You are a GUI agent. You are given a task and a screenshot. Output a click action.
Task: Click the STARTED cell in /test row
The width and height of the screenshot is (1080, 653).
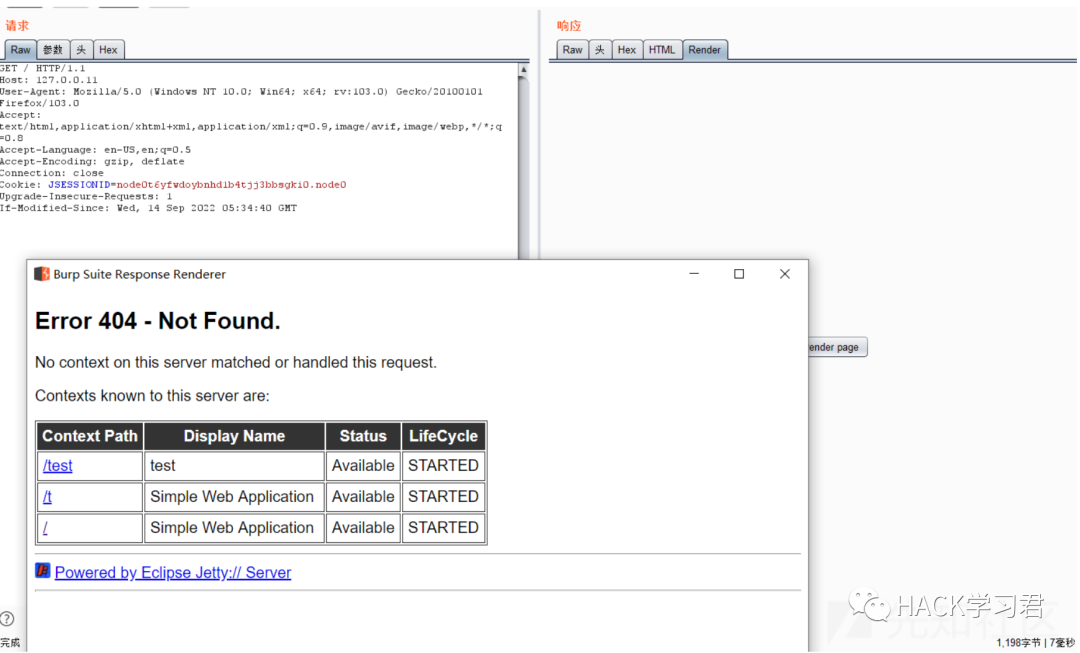pyautogui.click(x=444, y=466)
